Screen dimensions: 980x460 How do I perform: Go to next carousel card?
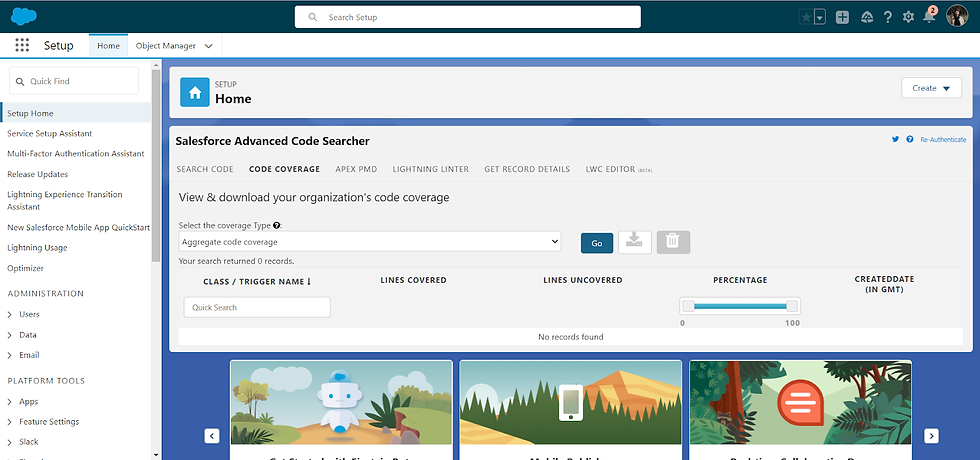point(931,436)
